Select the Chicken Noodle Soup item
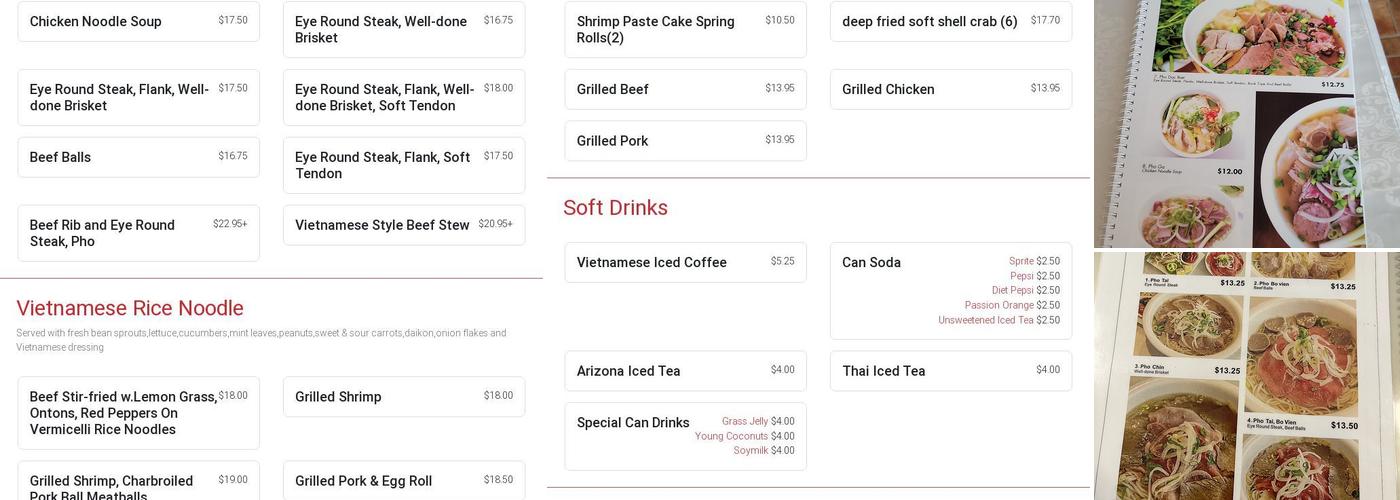Screen dimensions: 1400x500 point(138,22)
